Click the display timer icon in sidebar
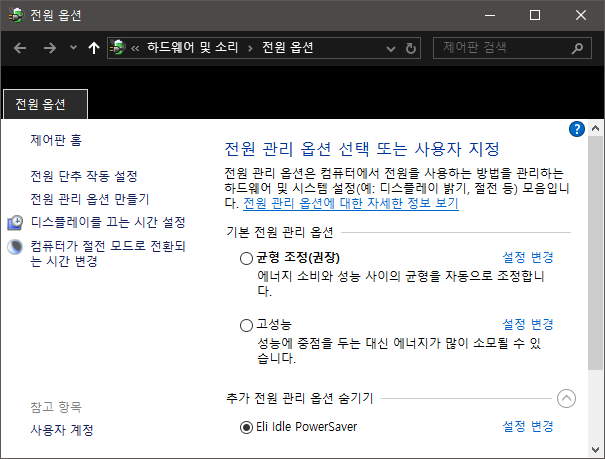 [x=15, y=223]
